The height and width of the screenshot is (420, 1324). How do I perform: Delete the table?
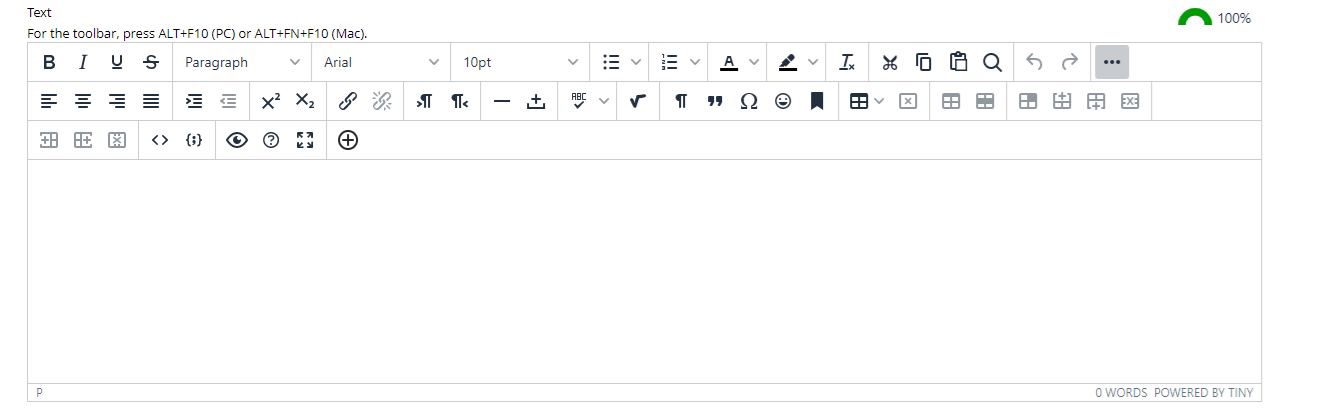tap(907, 101)
